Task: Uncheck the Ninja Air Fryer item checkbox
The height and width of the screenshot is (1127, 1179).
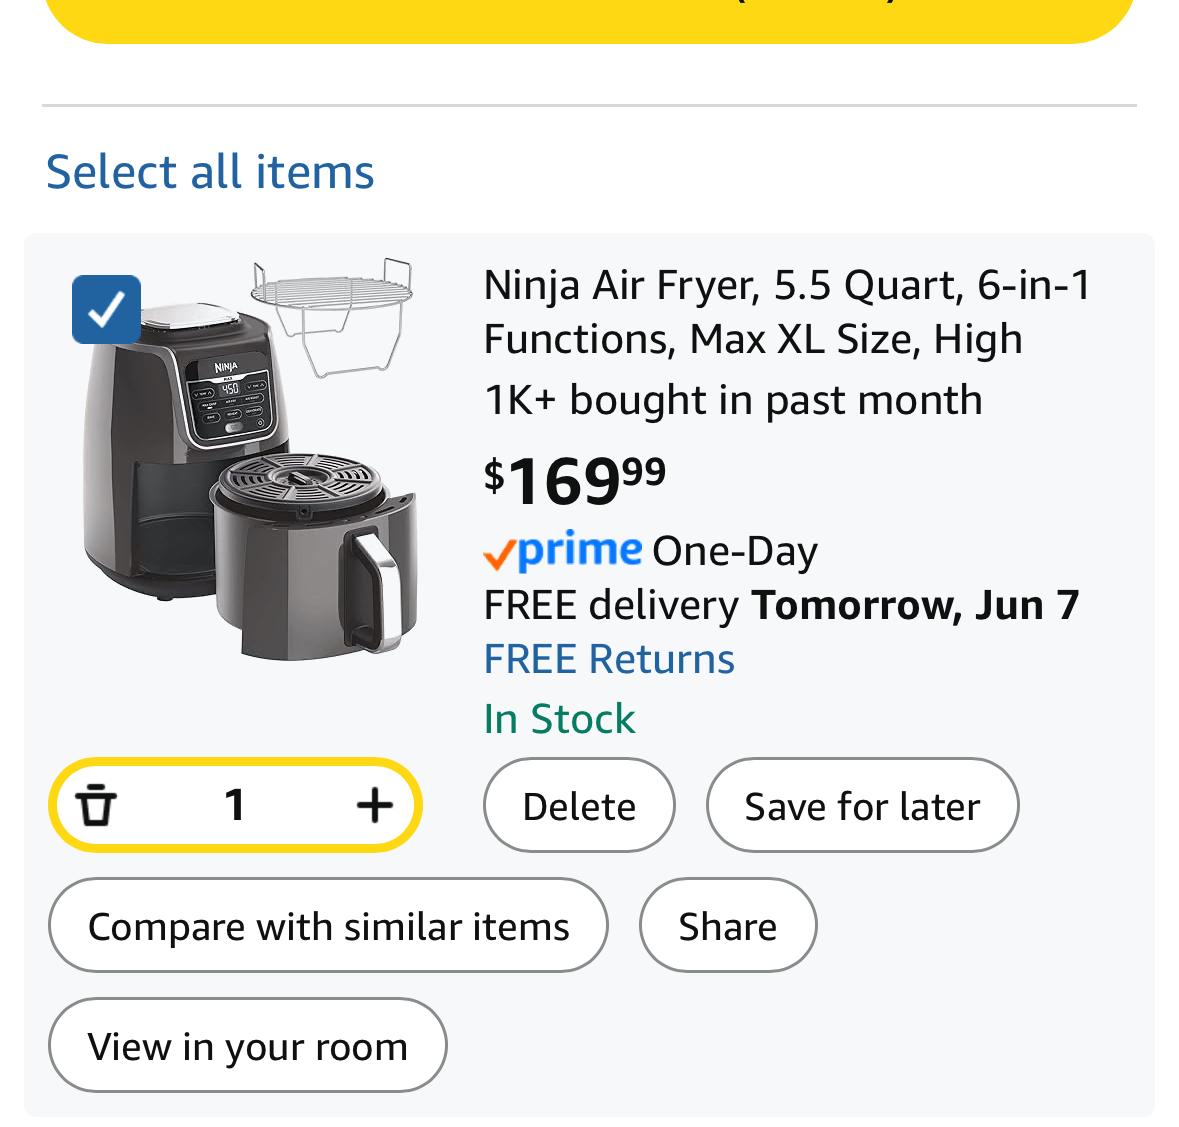Action: point(106,309)
